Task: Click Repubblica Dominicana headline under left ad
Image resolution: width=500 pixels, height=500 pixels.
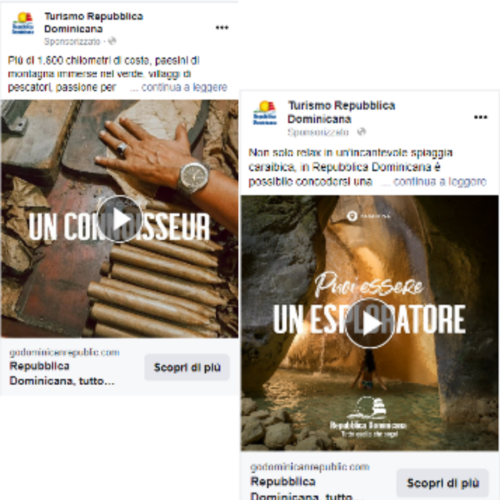Action: coord(62,373)
